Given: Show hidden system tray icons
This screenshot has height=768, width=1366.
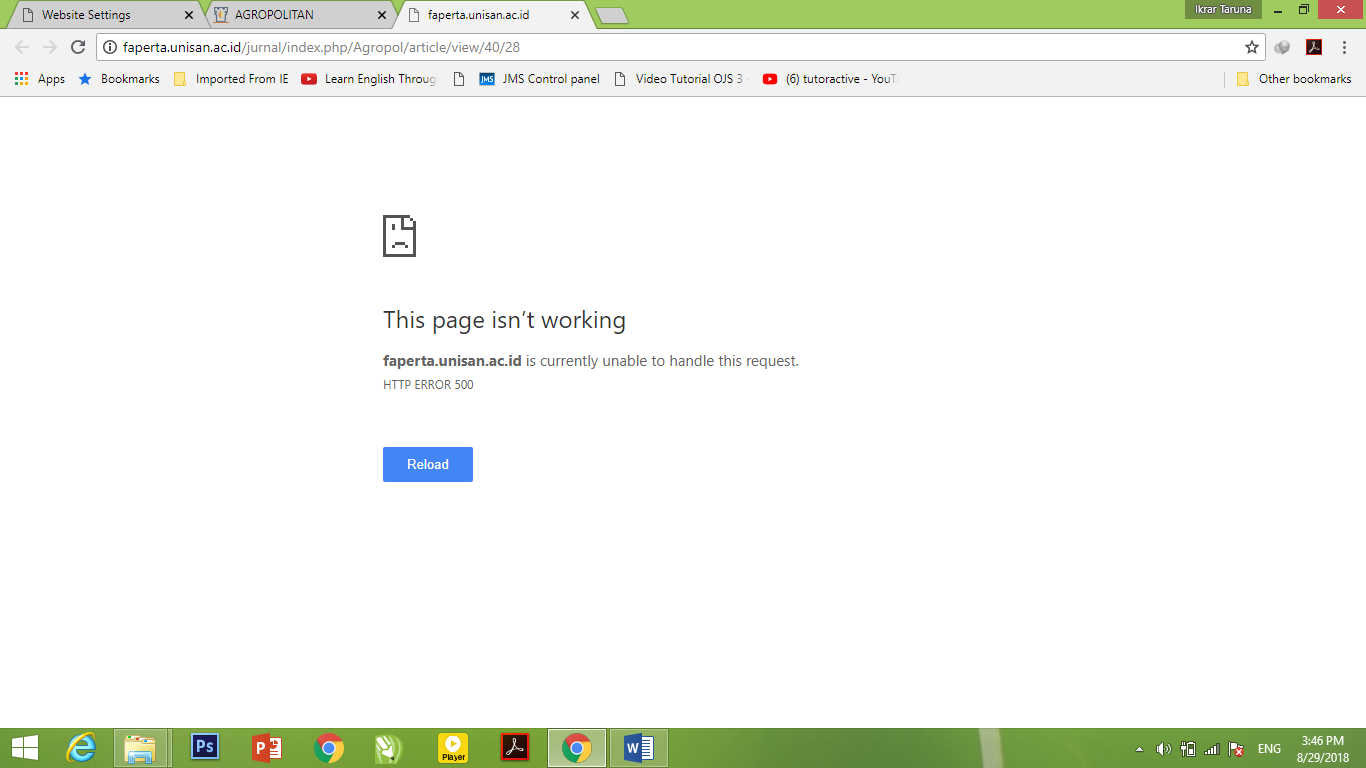Looking at the screenshot, I should (1139, 749).
